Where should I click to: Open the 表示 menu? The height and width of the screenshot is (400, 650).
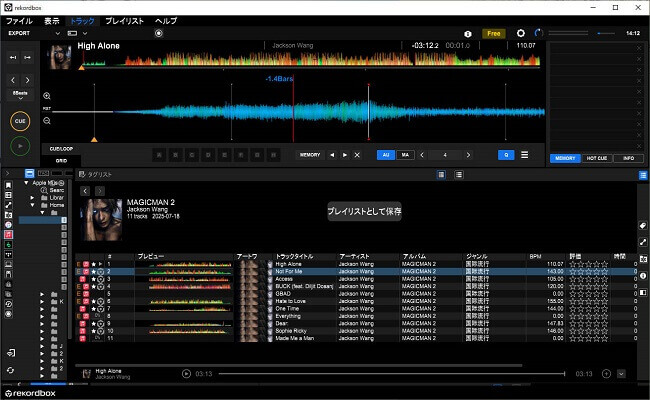pos(52,21)
